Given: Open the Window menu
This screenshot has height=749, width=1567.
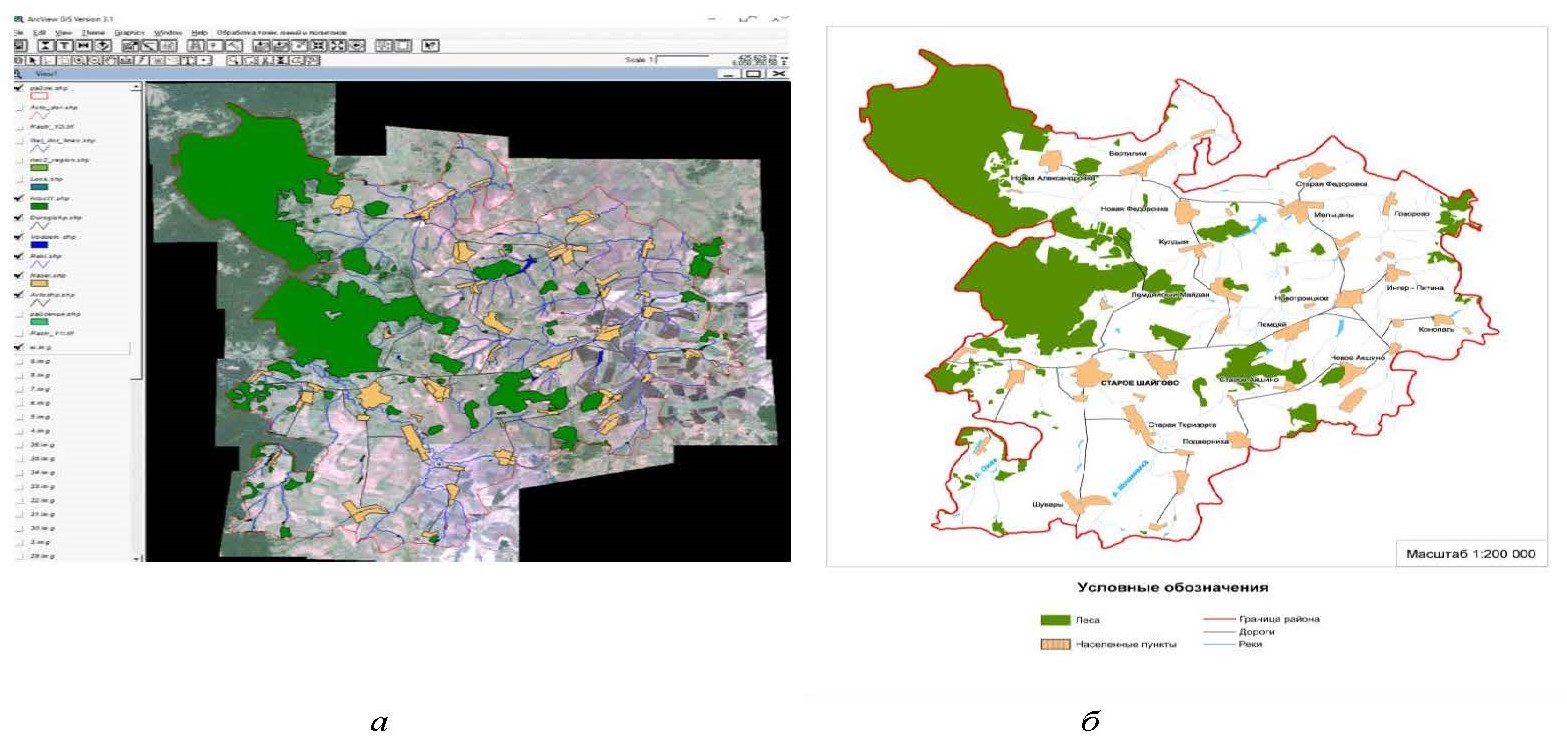Looking at the screenshot, I should pos(167,32).
